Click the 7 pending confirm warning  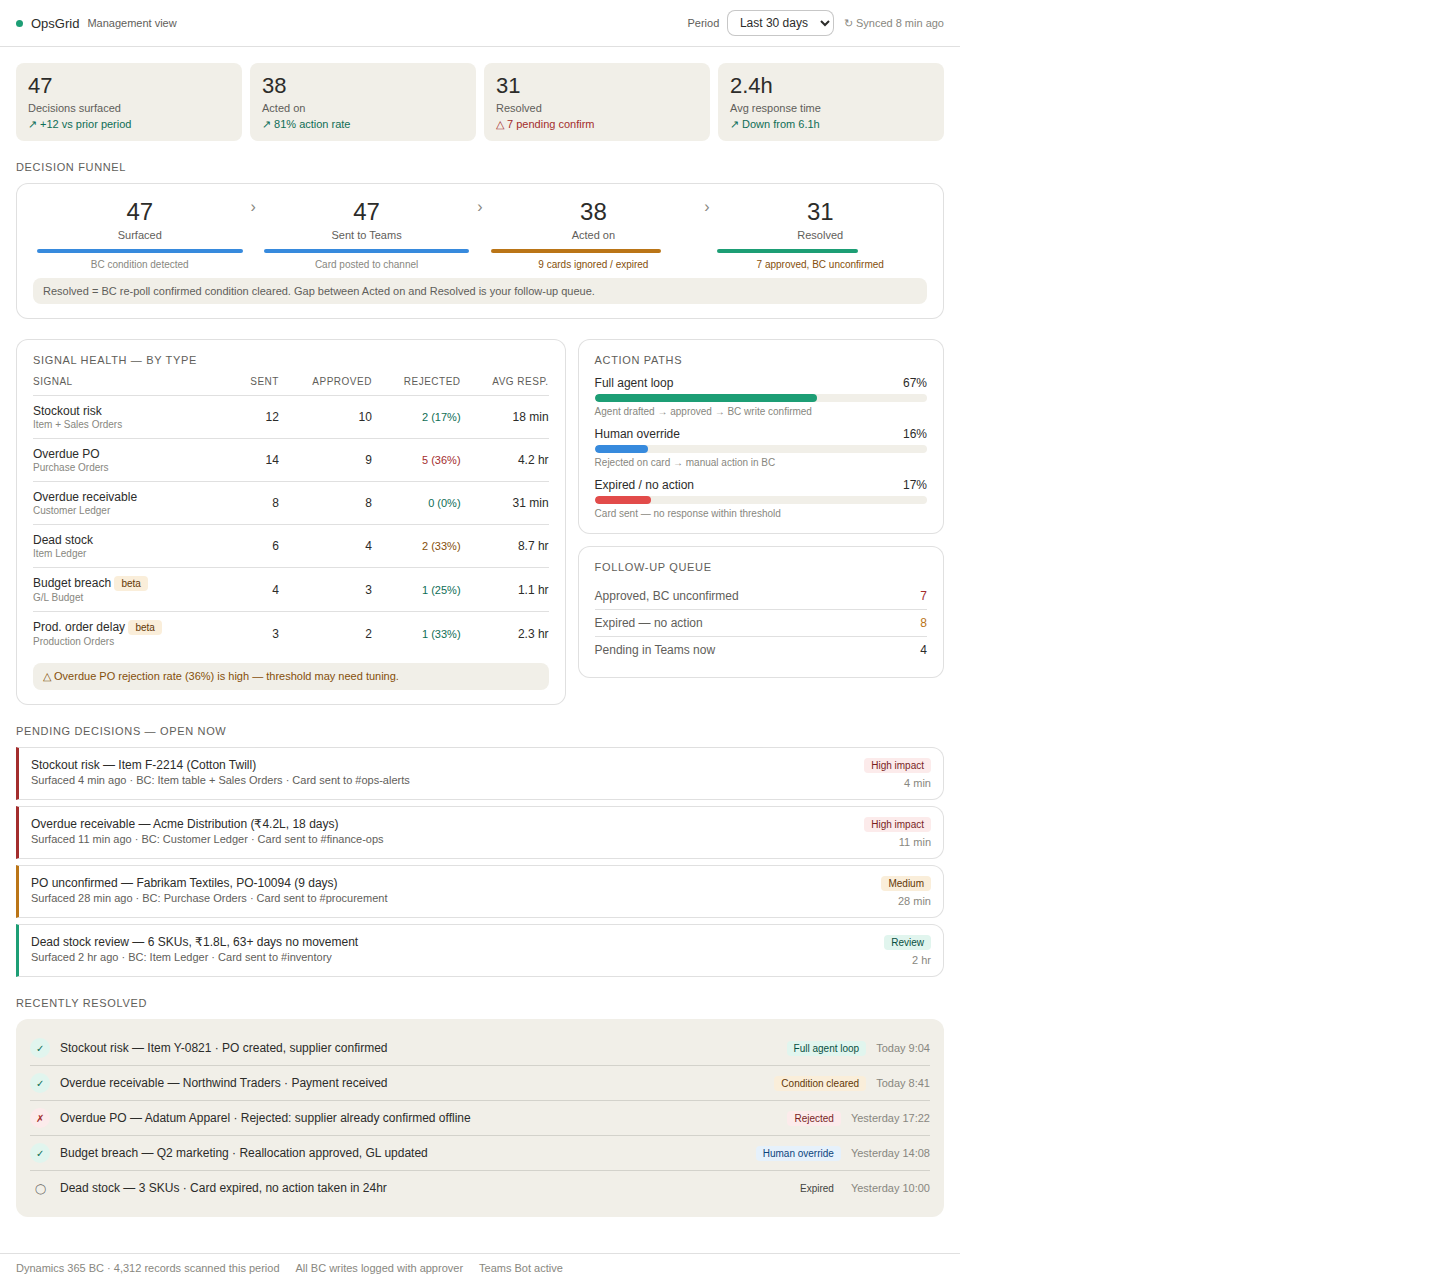(545, 124)
